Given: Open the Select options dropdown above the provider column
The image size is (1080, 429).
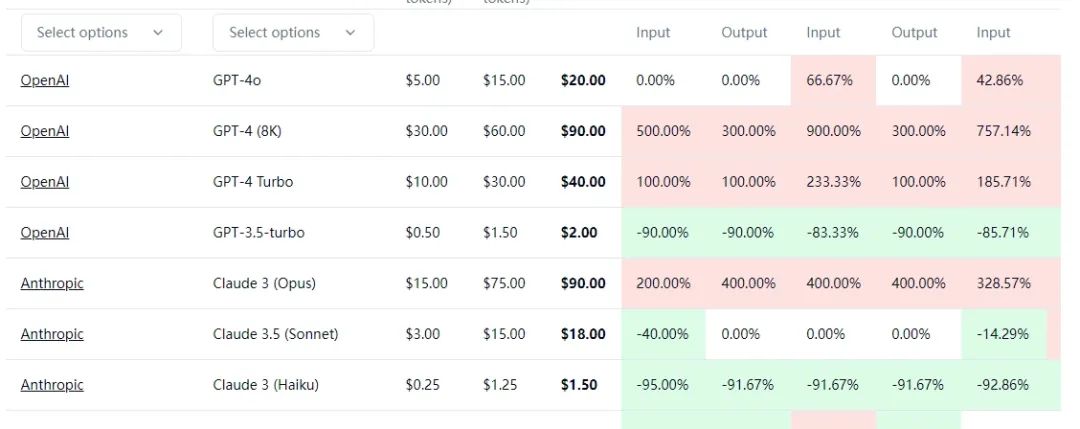Looking at the screenshot, I should click(101, 33).
